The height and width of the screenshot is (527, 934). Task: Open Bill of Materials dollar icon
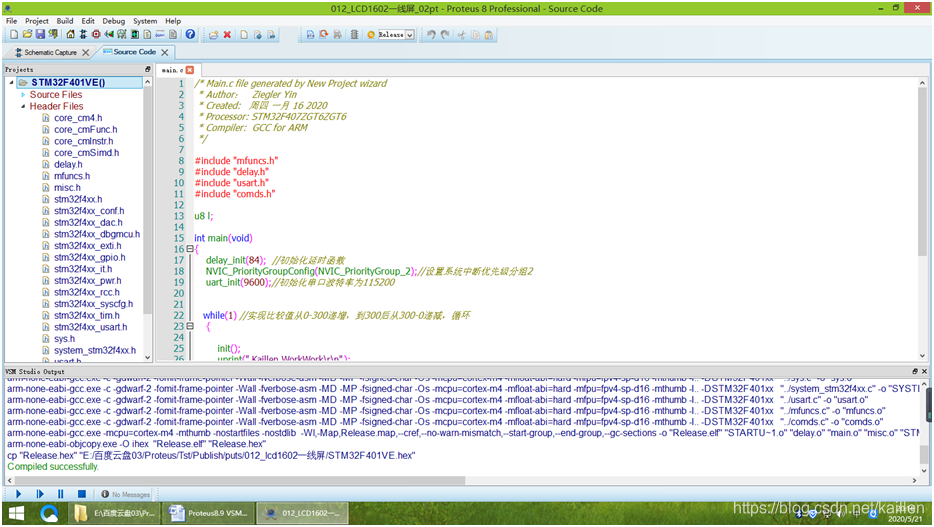[147, 35]
